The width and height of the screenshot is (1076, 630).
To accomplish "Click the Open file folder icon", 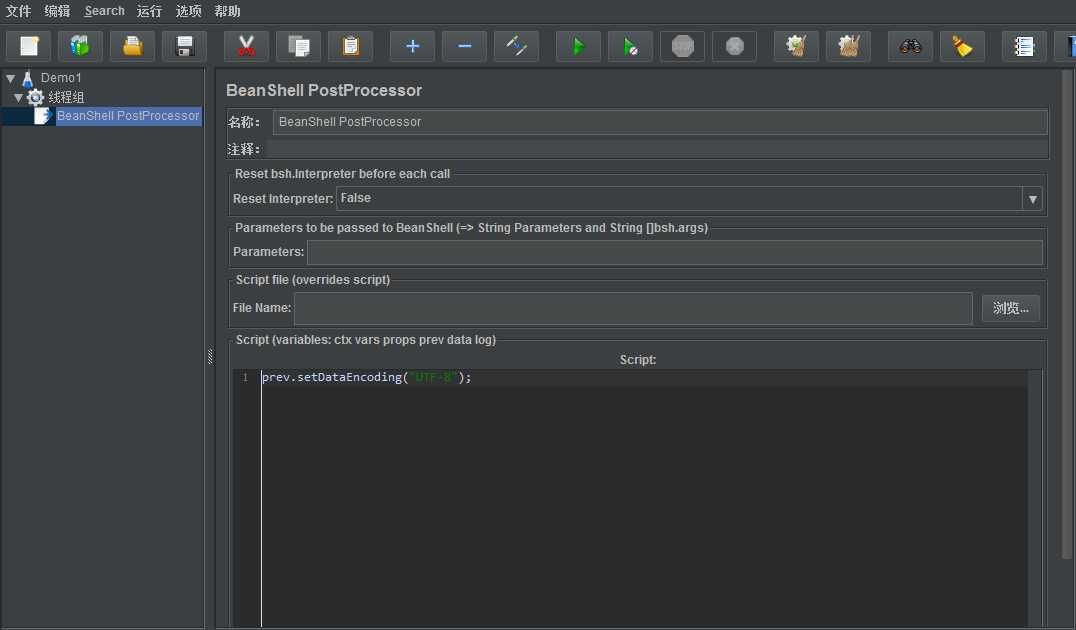I will 132,46.
